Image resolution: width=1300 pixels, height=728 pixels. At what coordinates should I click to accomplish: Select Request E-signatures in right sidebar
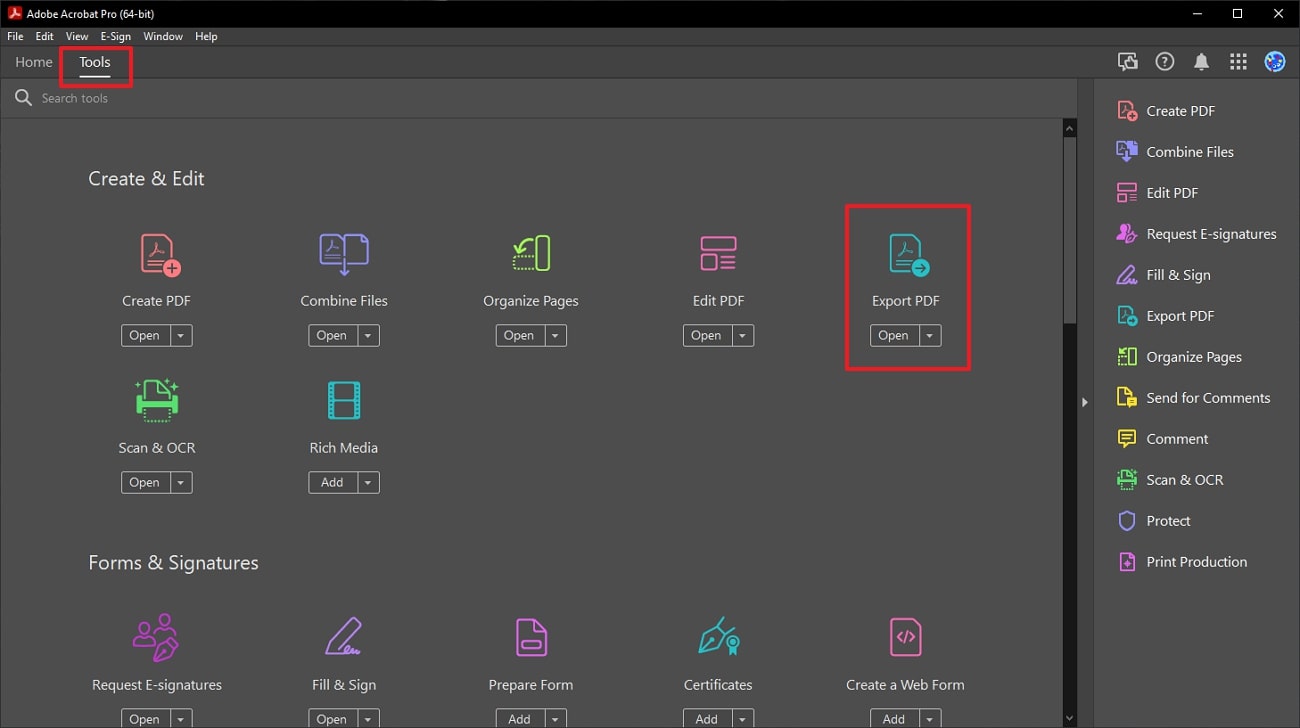click(1196, 234)
